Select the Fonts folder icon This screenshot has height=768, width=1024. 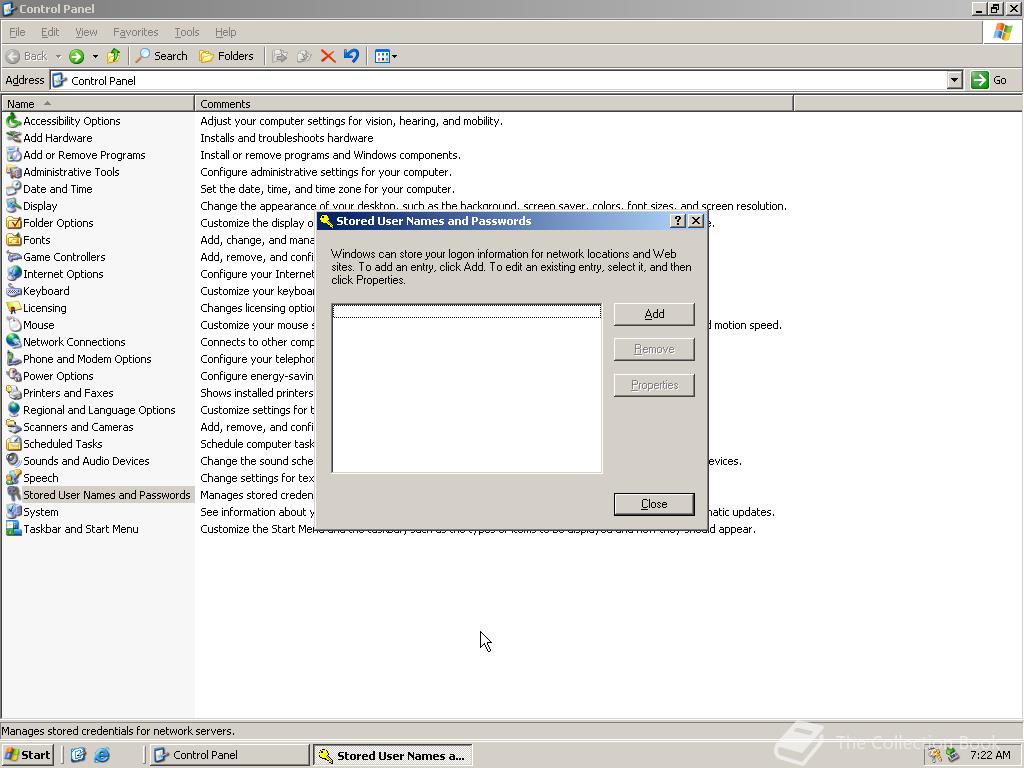click(x=14, y=240)
